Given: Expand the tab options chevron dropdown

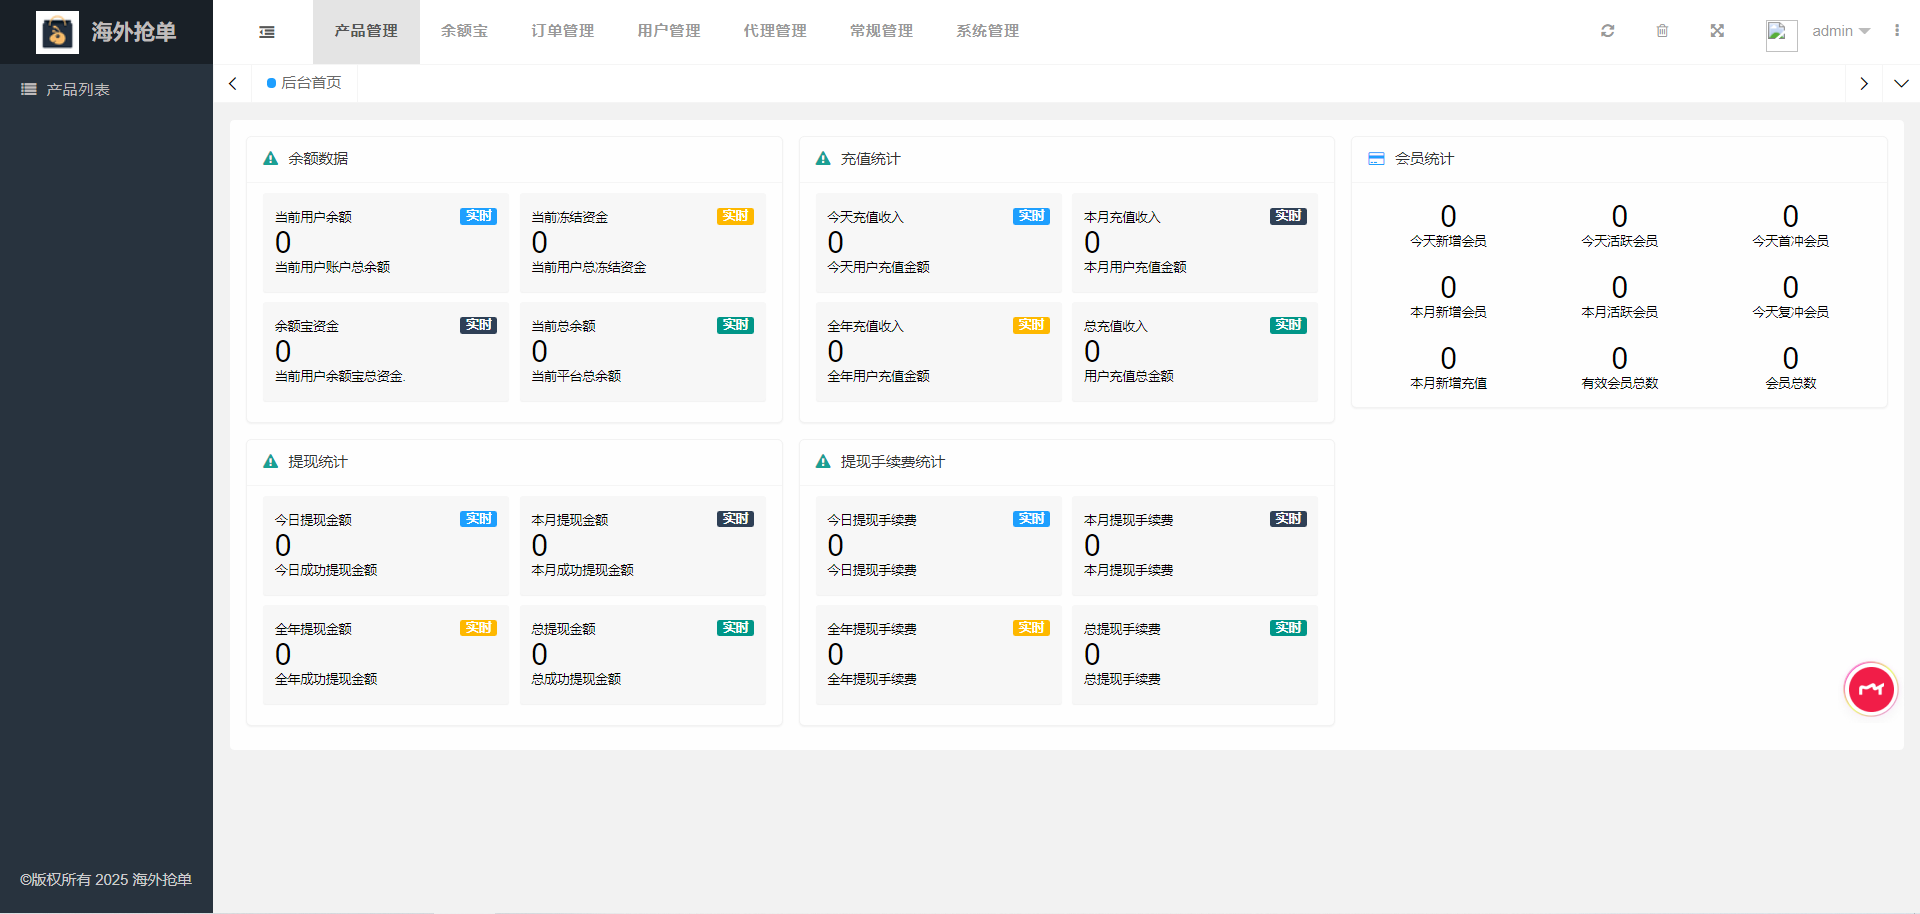Looking at the screenshot, I should (1901, 84).
